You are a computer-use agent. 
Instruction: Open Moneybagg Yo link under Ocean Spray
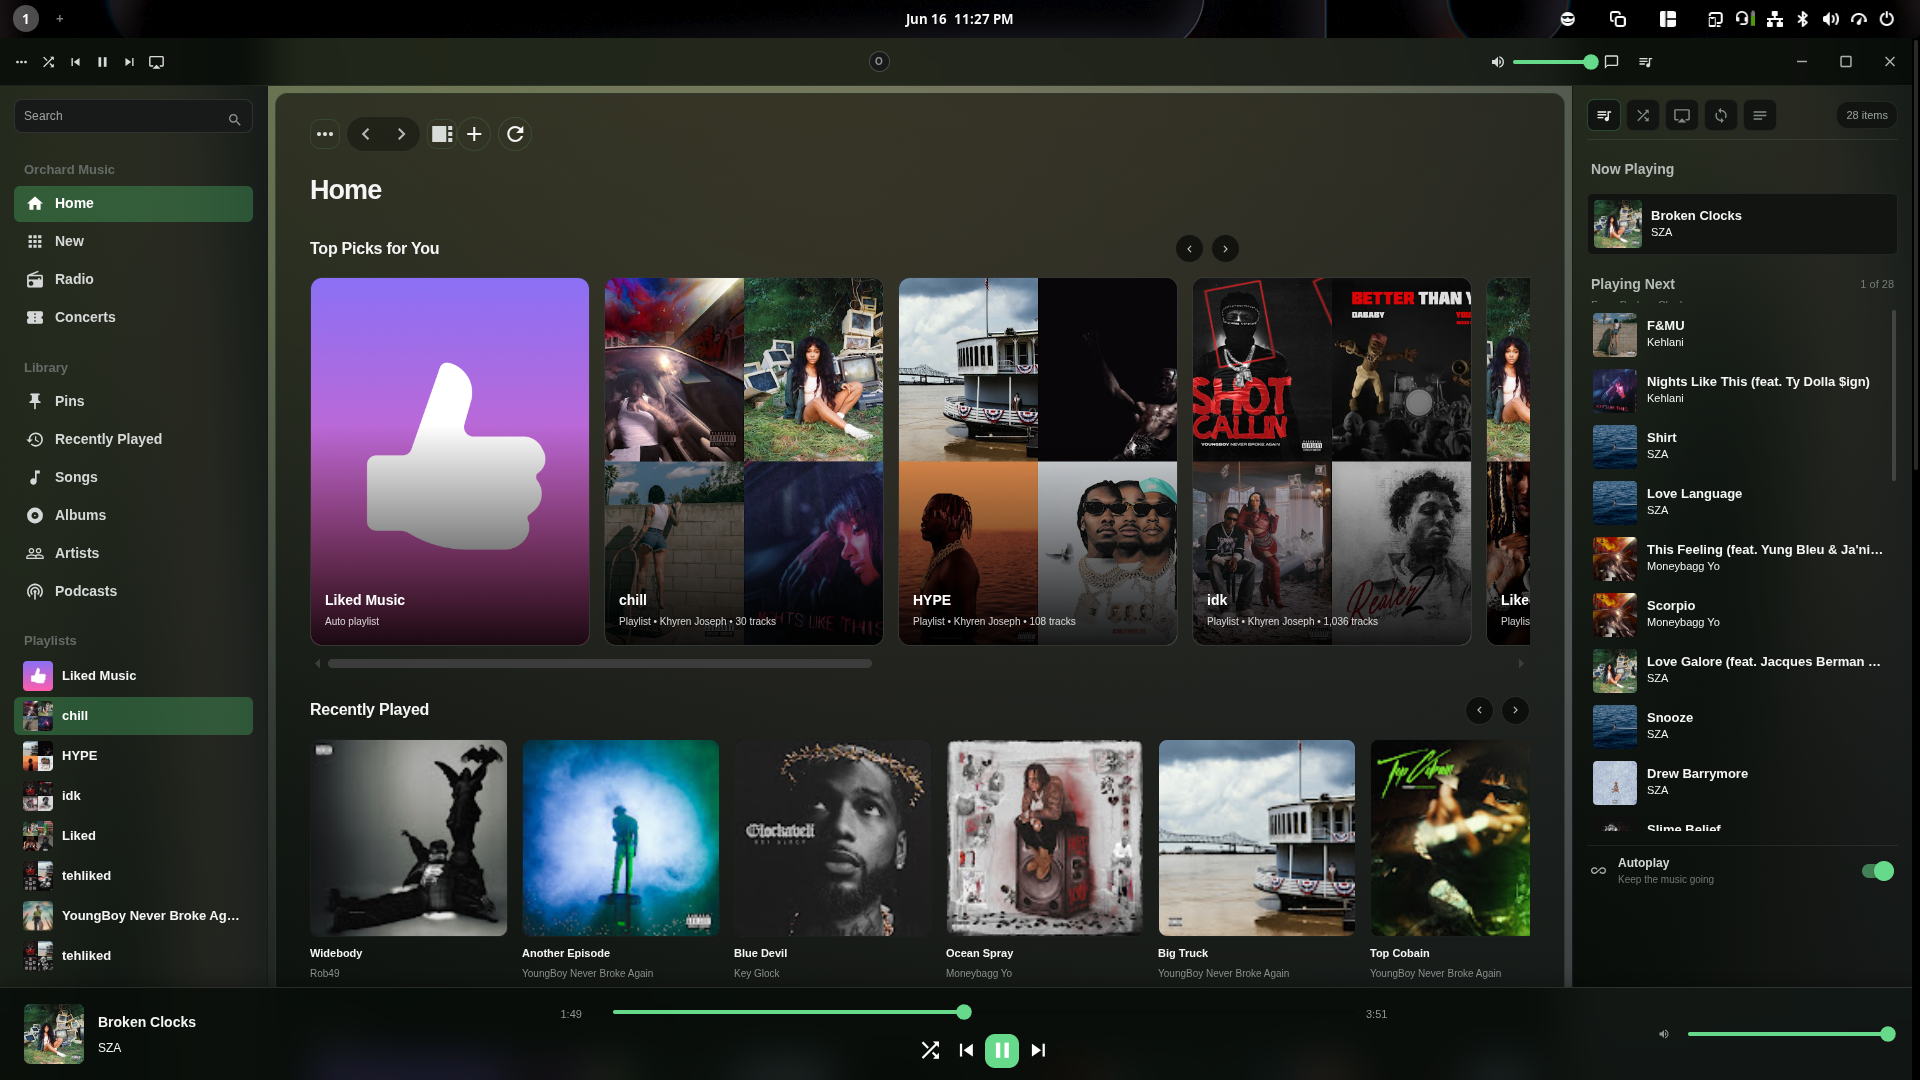pyautogui.click(x=979, y=973)
